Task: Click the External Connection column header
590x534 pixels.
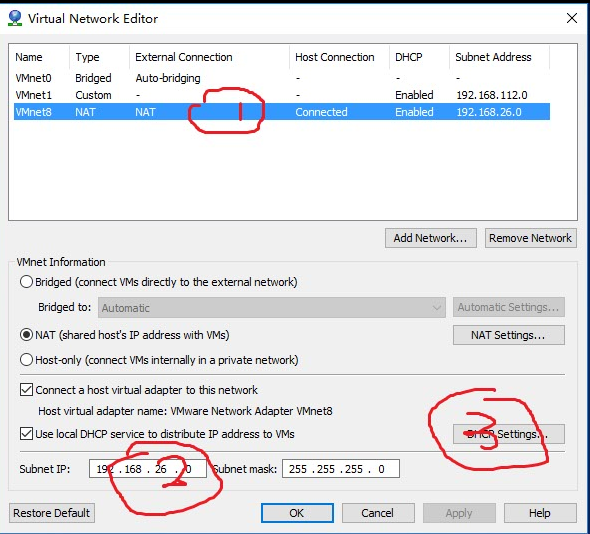Action: coord(210,57)
